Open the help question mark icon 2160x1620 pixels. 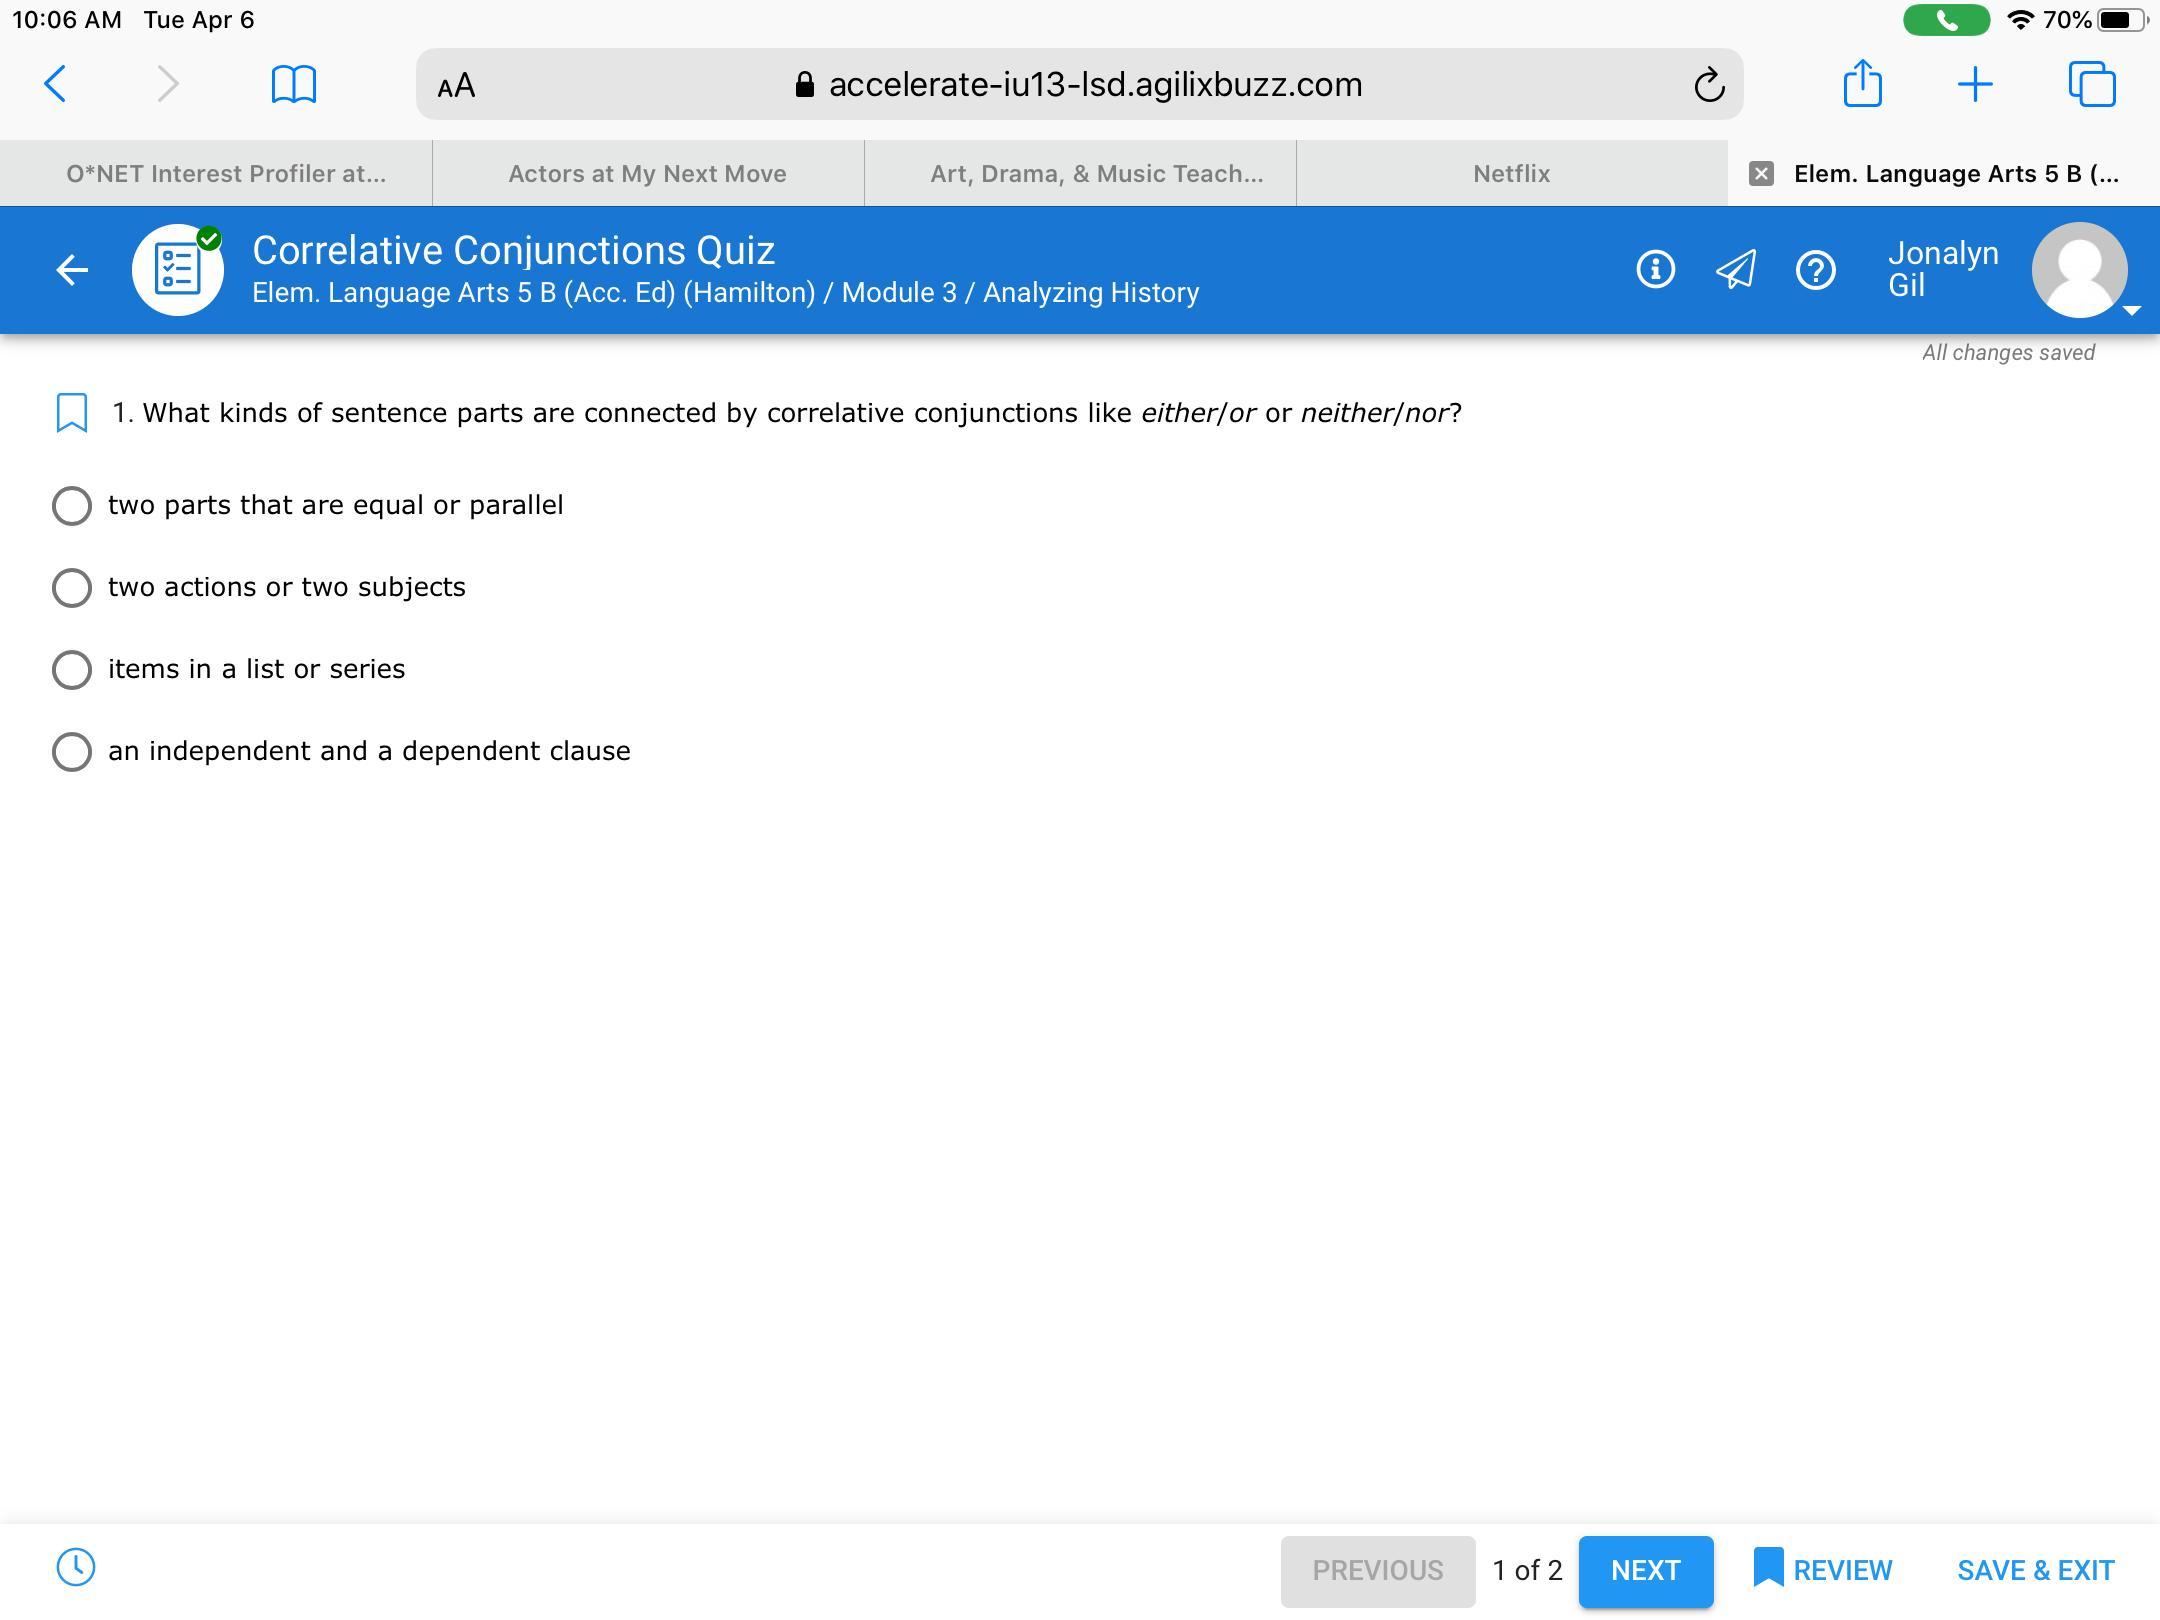coord(1815,270)
